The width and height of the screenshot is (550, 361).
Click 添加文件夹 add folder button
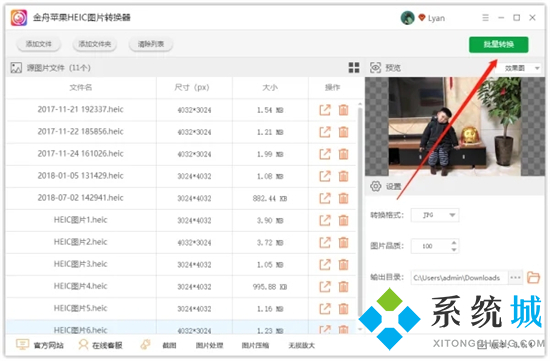[95, 44]
